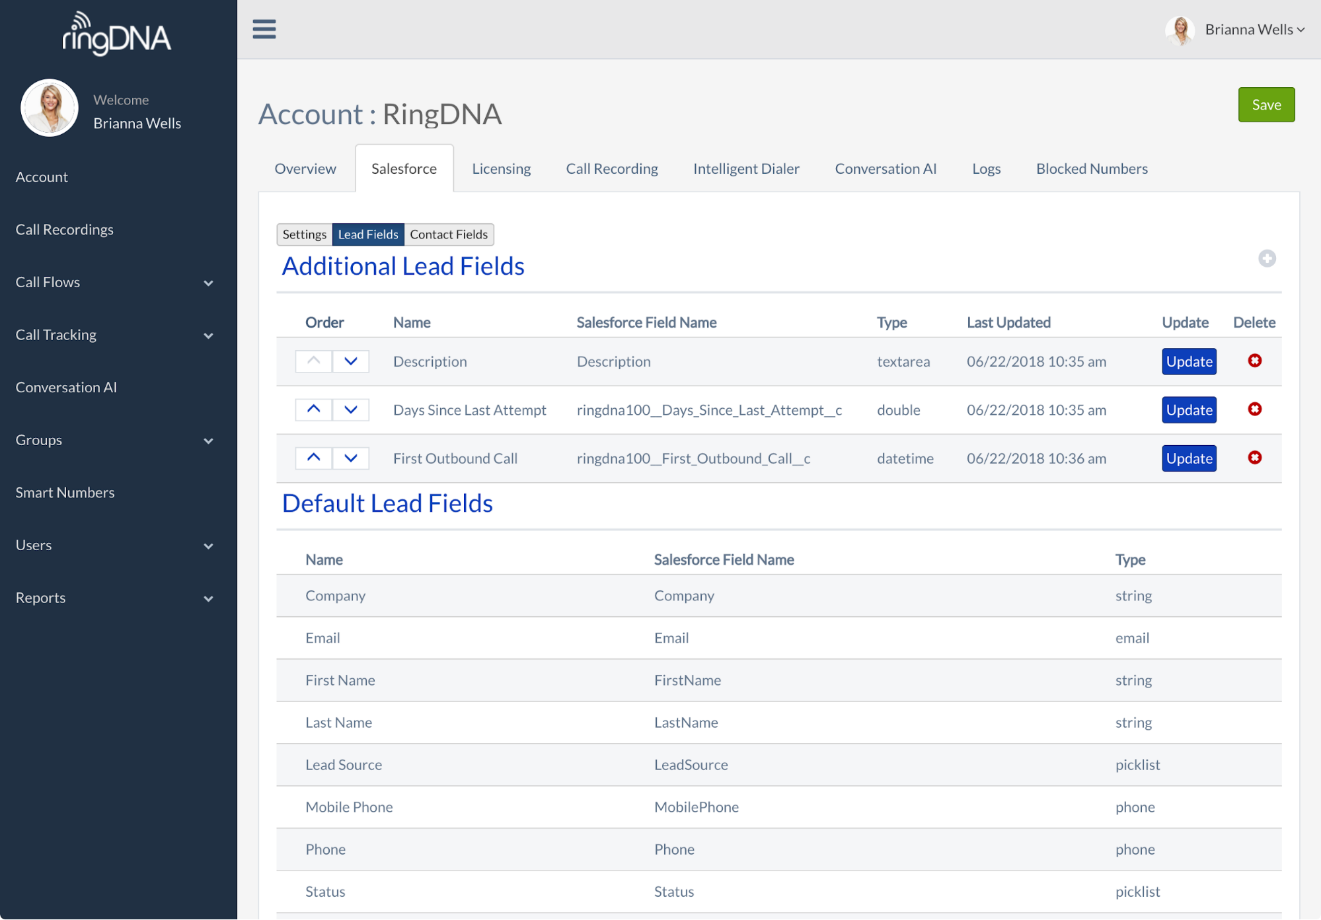Select the Lead Fields sub-tab
Viewport: 1321px width, 920px height.
click(368, 234)
